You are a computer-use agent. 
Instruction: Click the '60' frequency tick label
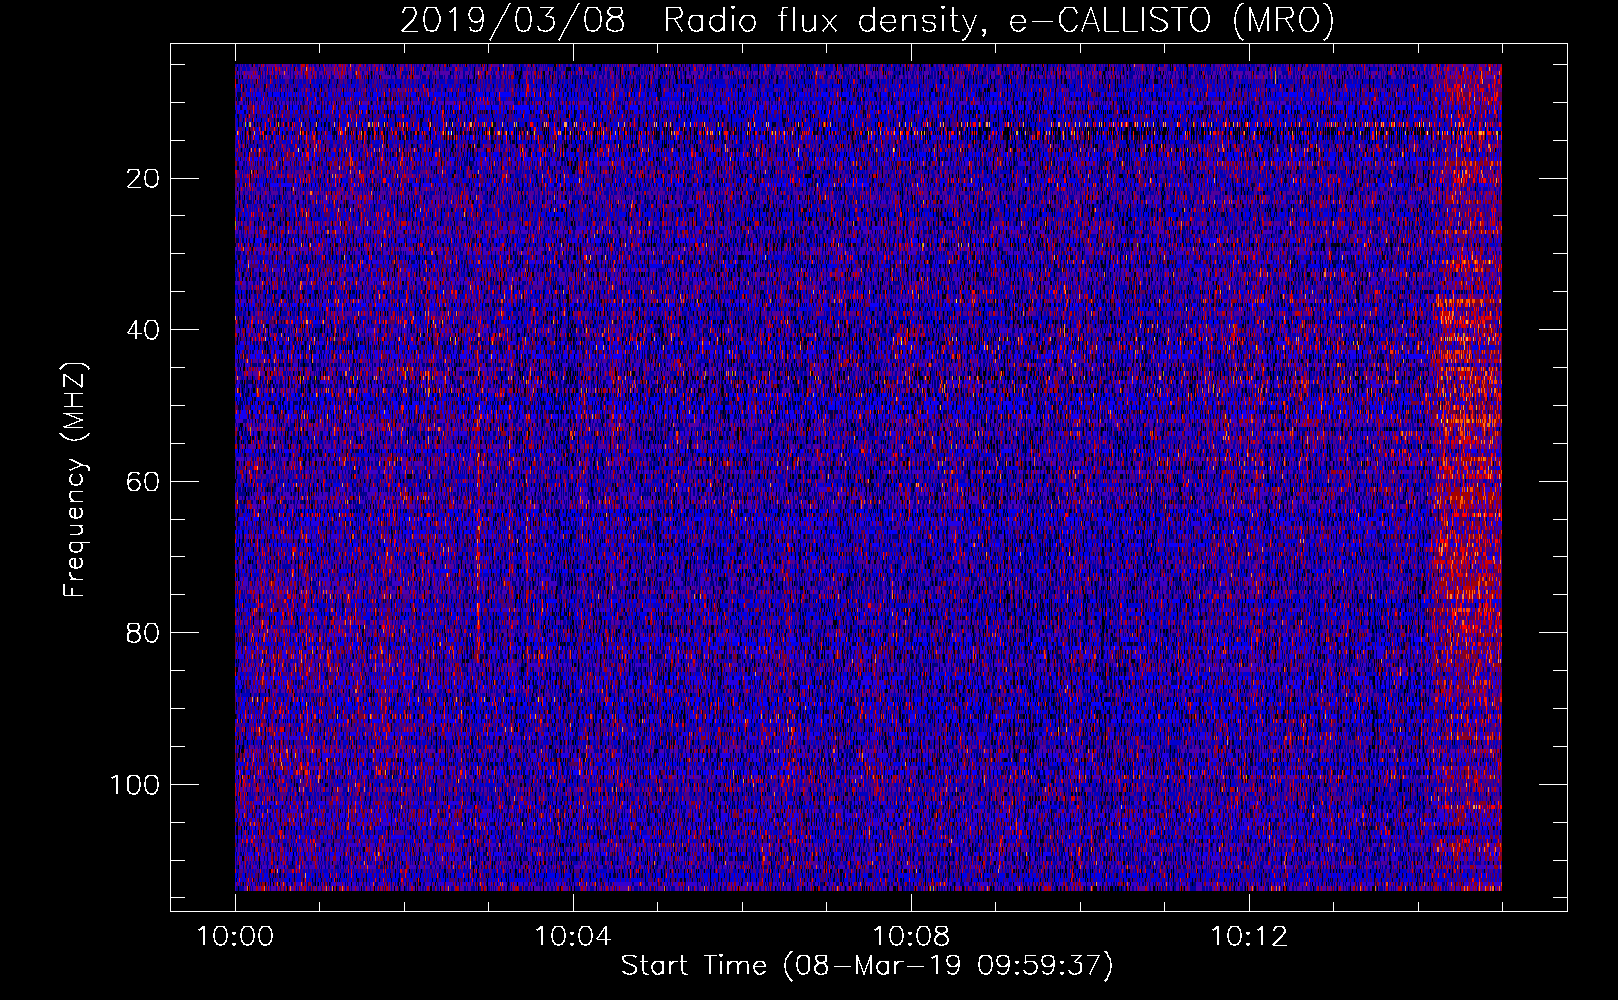pos(144,482)
